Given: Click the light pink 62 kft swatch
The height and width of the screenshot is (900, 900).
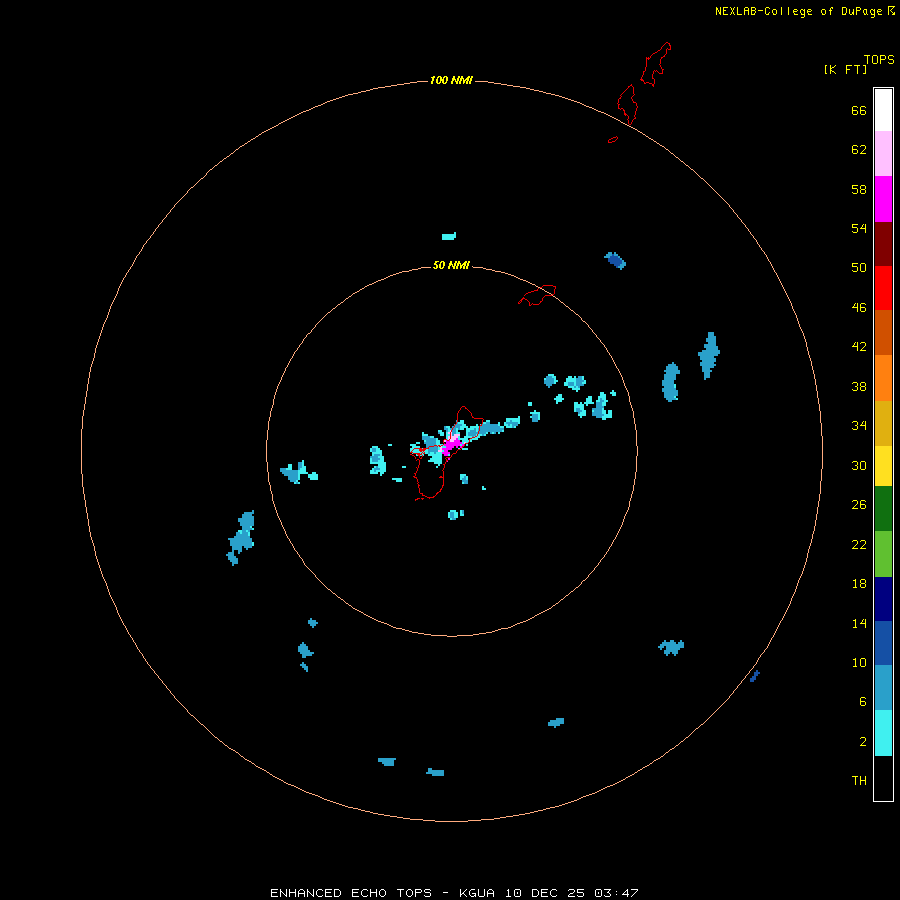Looking at the screenshot, I should pos(883,154).
